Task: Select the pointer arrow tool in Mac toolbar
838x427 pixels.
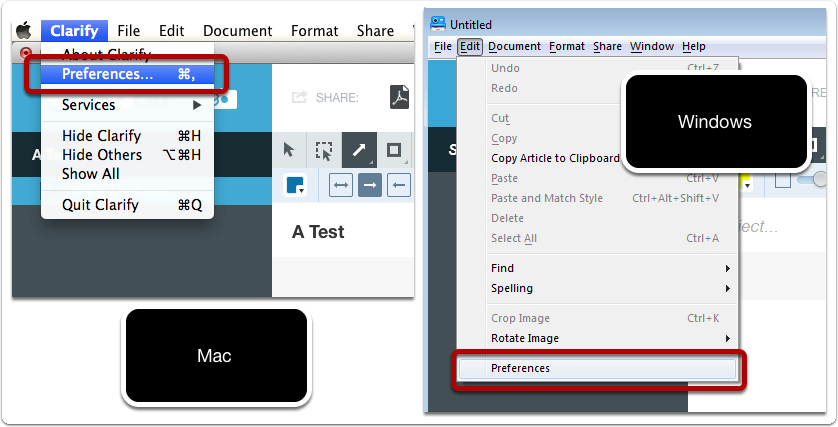Action: (289, 150)
